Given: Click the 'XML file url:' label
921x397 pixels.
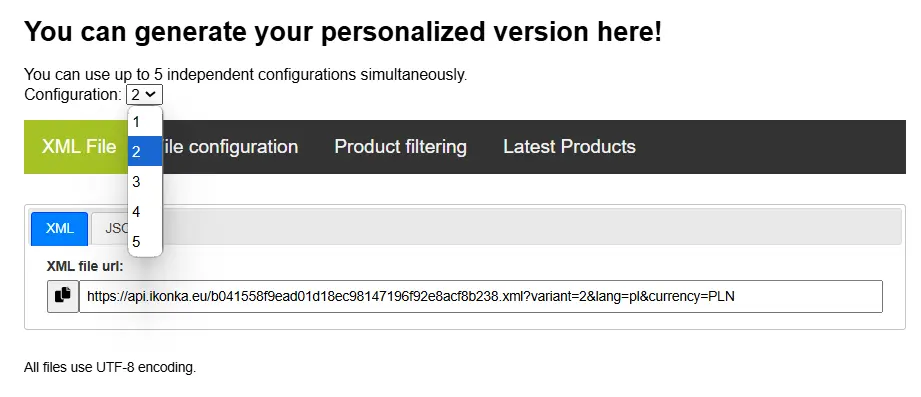Looking at the screenshot, I should [85, 266].
